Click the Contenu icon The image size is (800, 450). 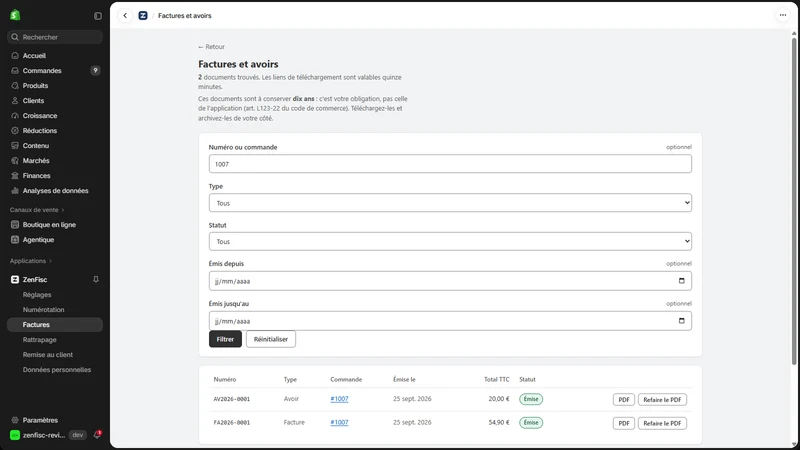(15, 145)
